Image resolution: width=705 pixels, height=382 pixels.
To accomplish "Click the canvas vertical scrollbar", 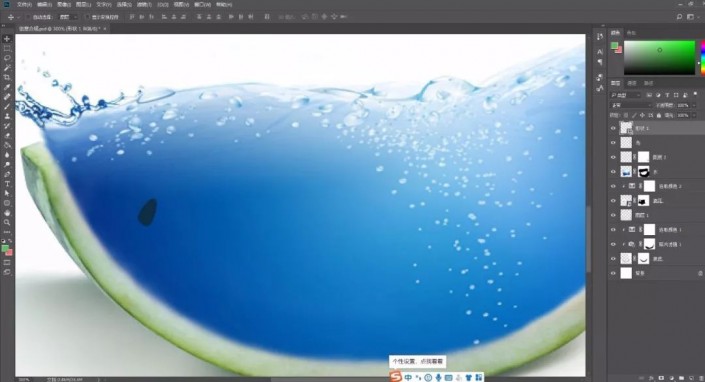I will [588, 238].
